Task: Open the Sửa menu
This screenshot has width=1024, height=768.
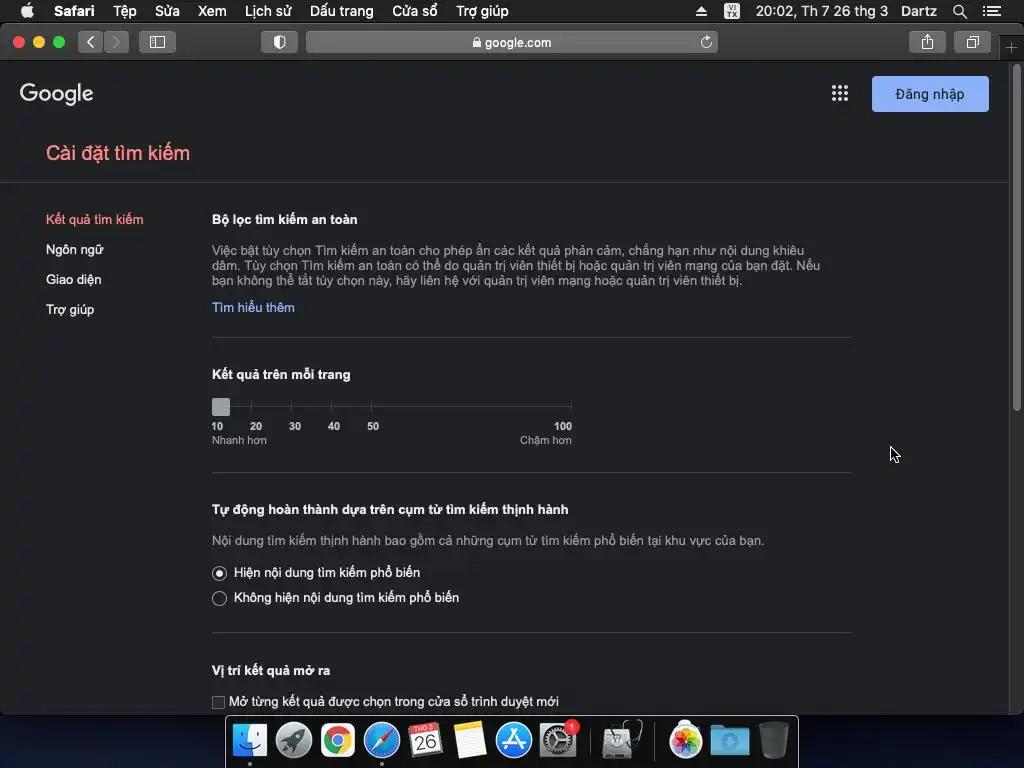Action: 167,11
